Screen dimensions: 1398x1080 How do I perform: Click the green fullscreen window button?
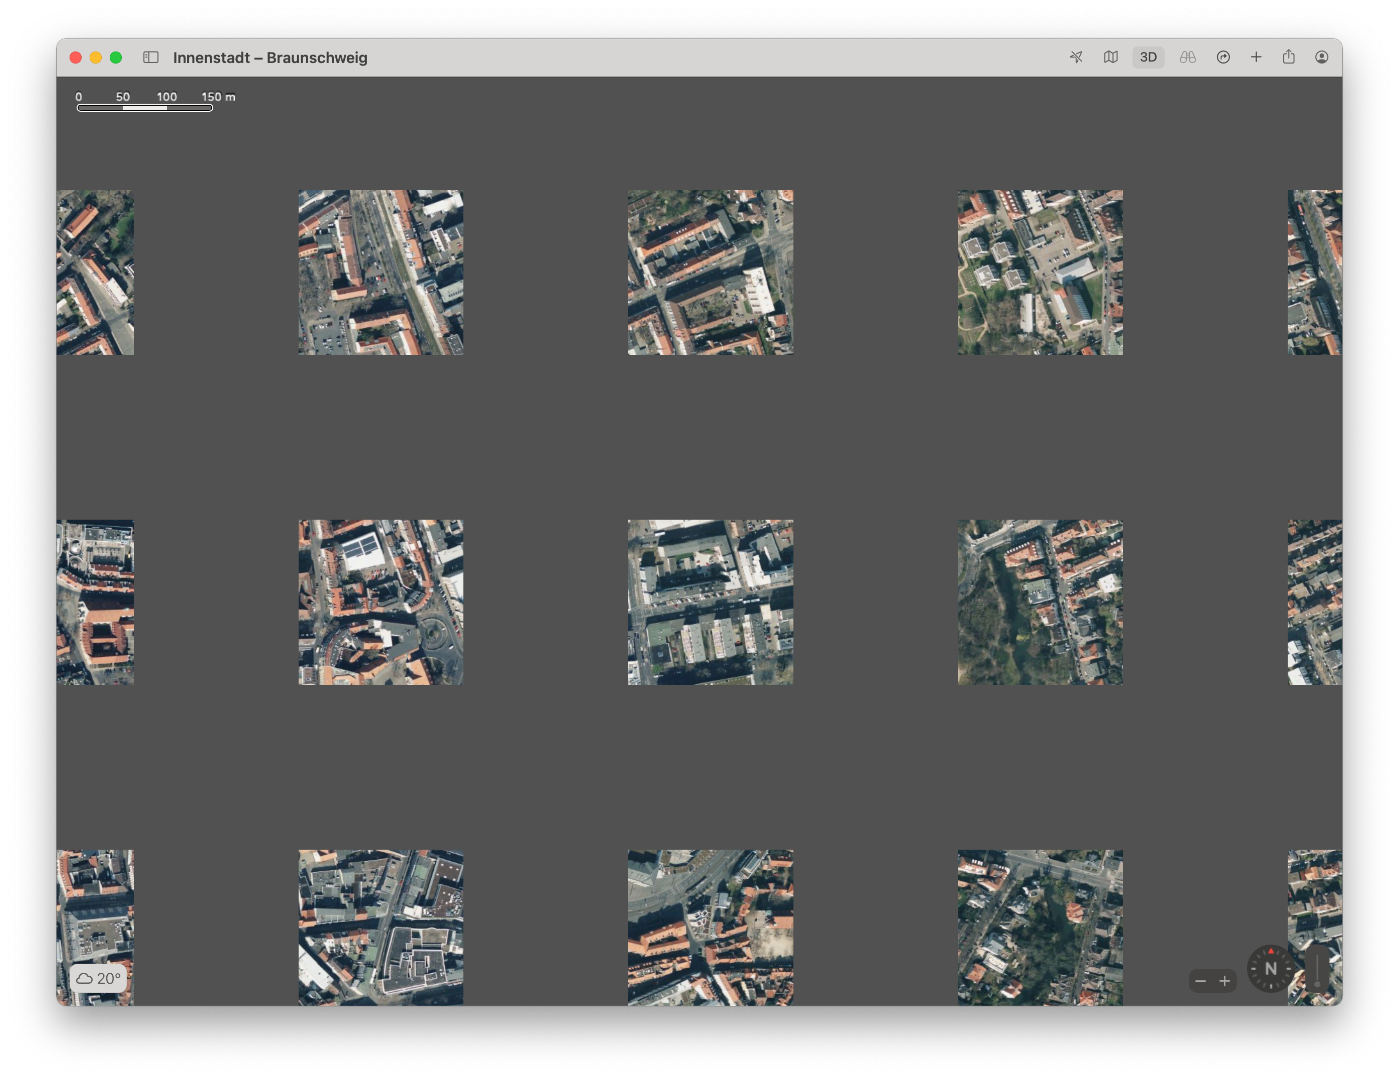point(116,57)
